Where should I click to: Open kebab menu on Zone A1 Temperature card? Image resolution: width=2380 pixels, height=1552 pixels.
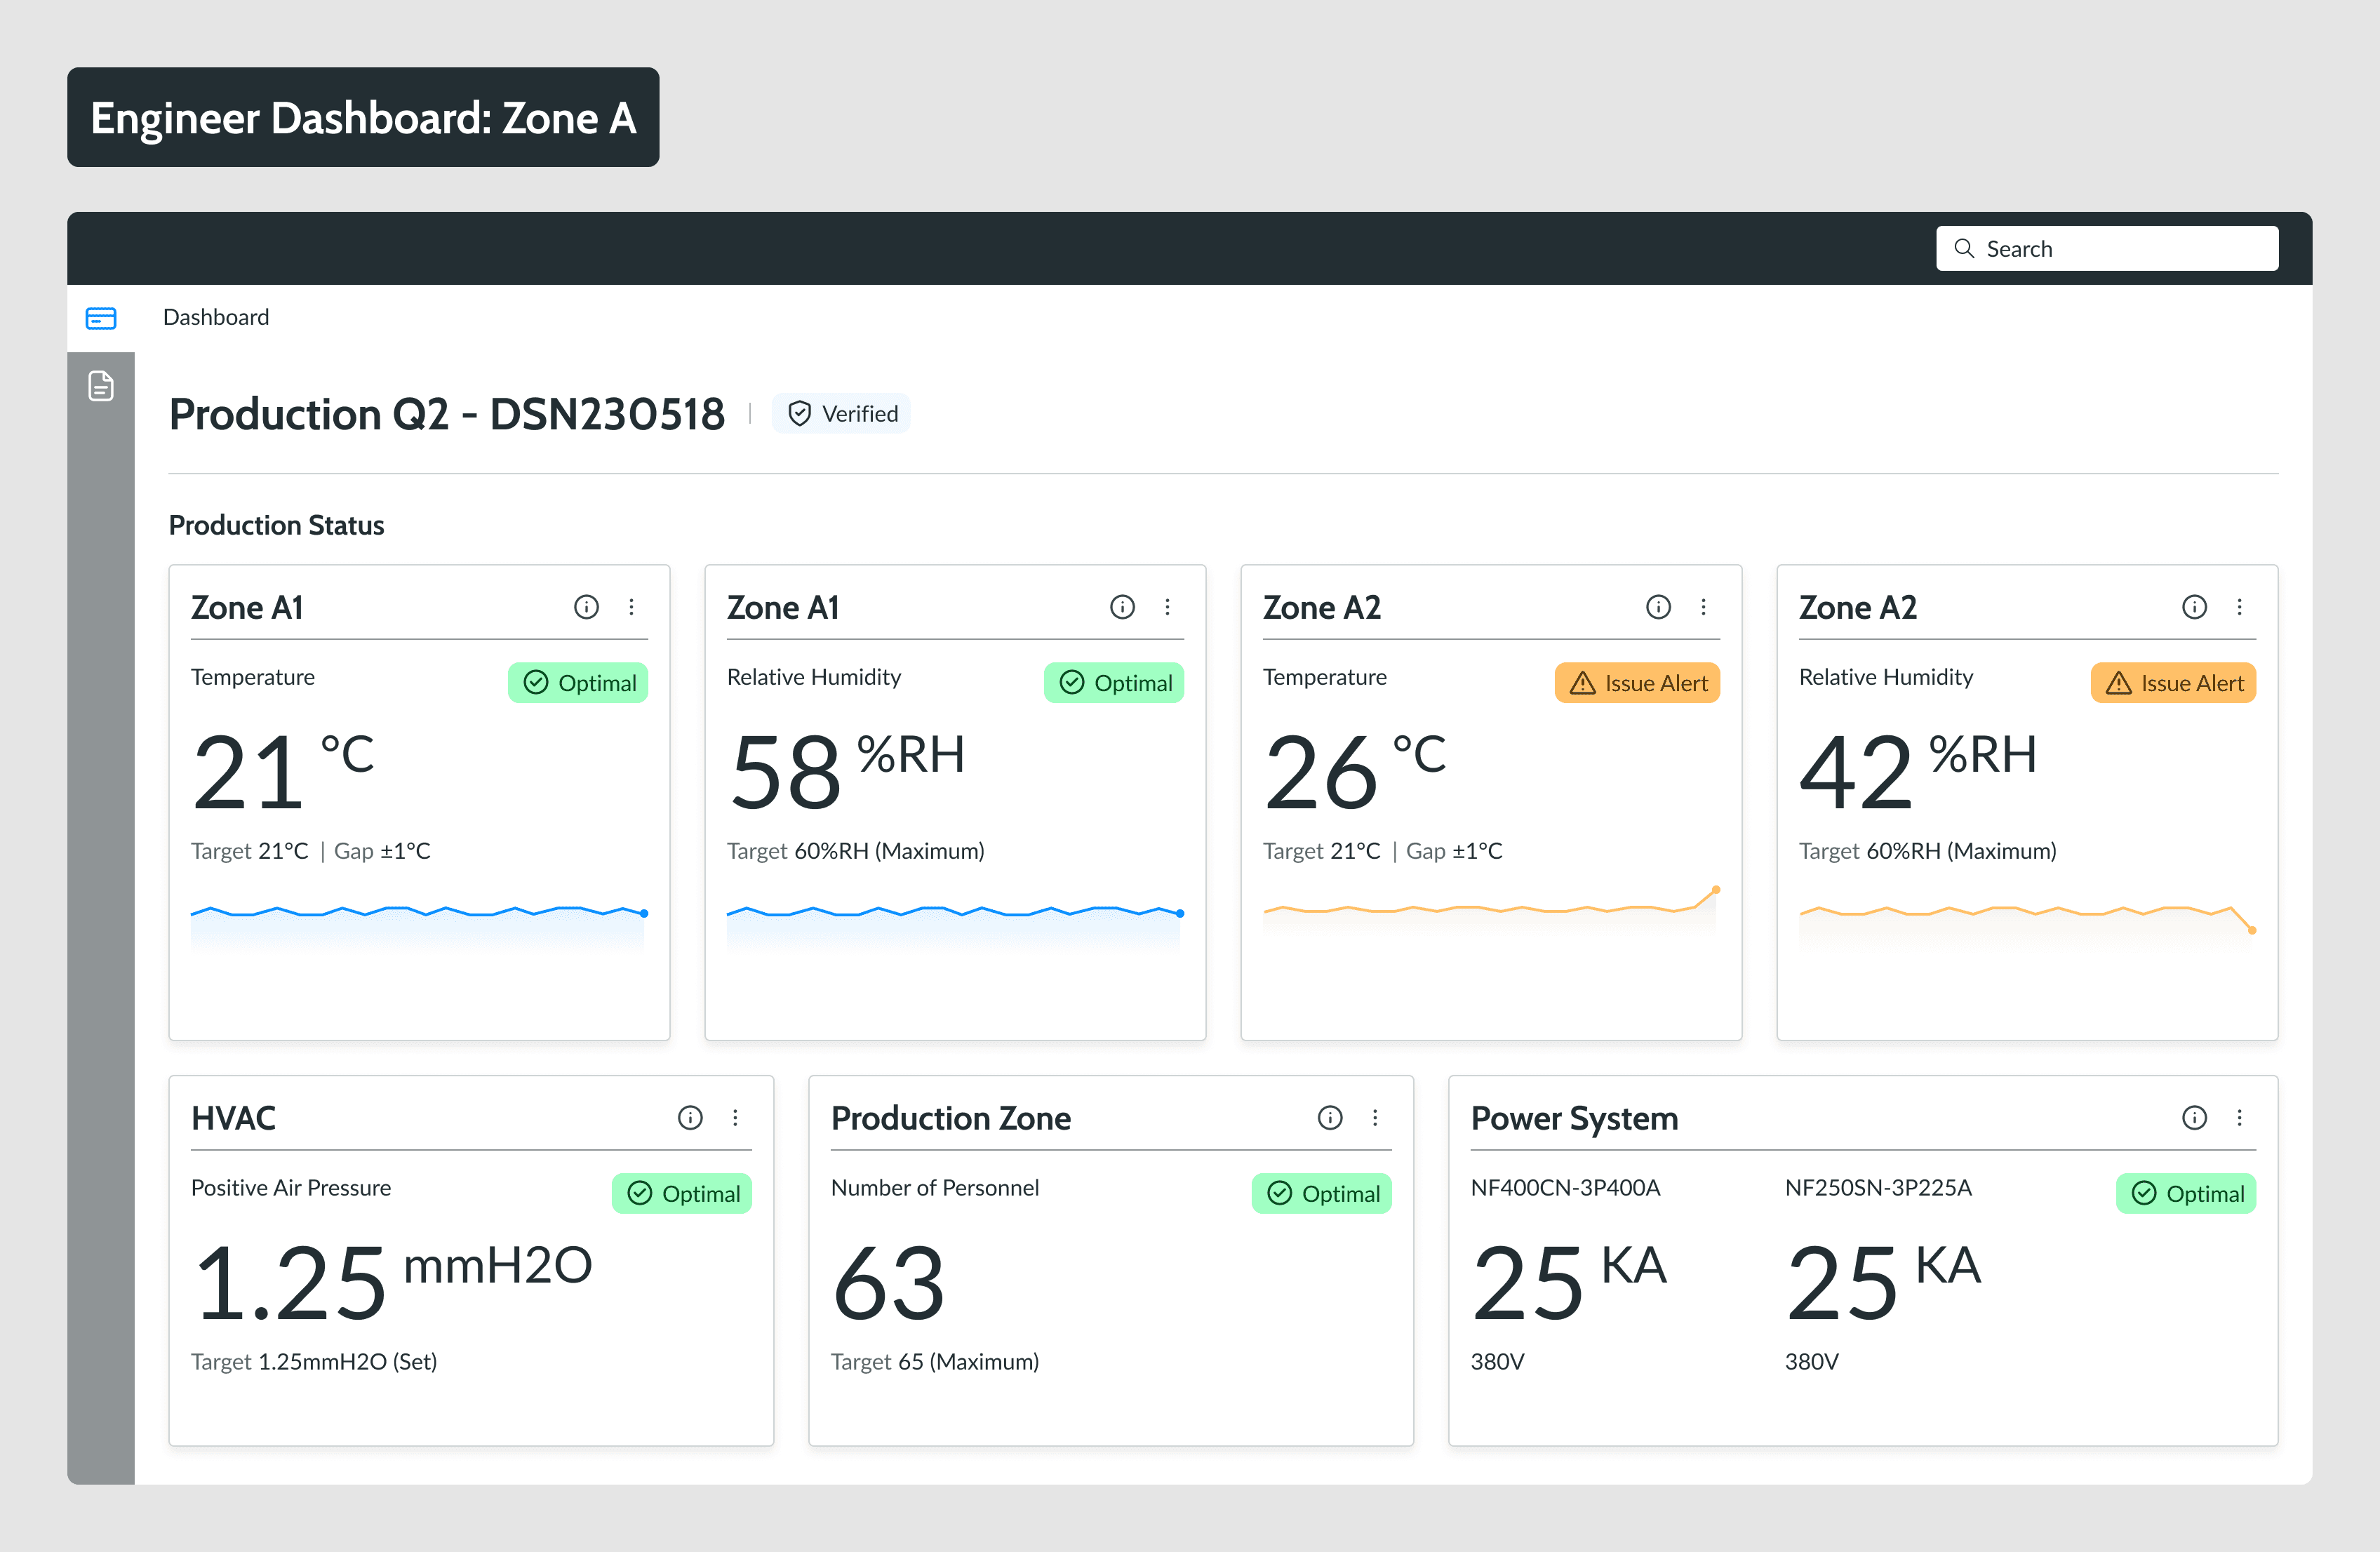631,607
